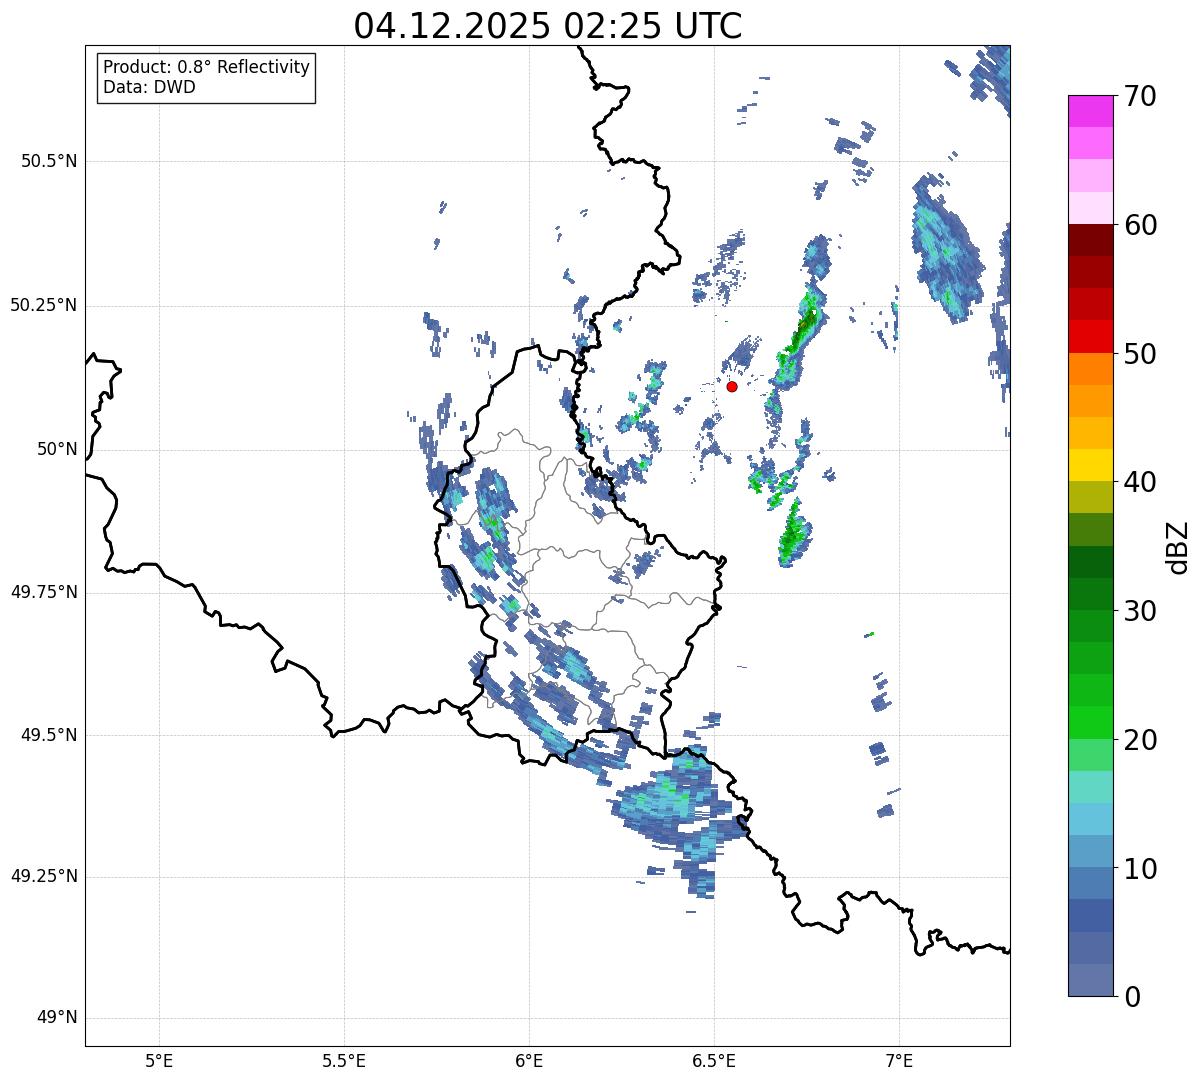1202x1081 pixels.
Task: Click the 50°N latitude label
Action: point(57,449)
